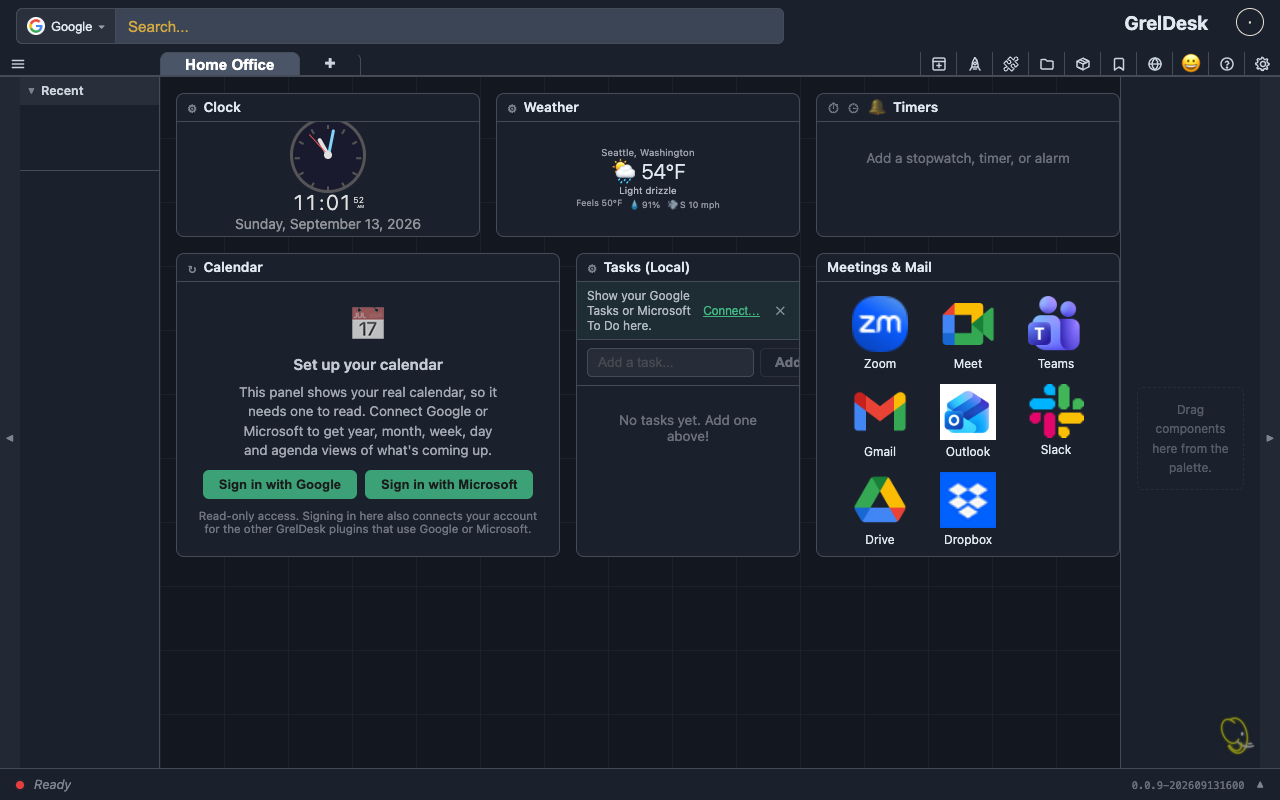Click the S 10 mph wind reading

(x=693, y=205)
